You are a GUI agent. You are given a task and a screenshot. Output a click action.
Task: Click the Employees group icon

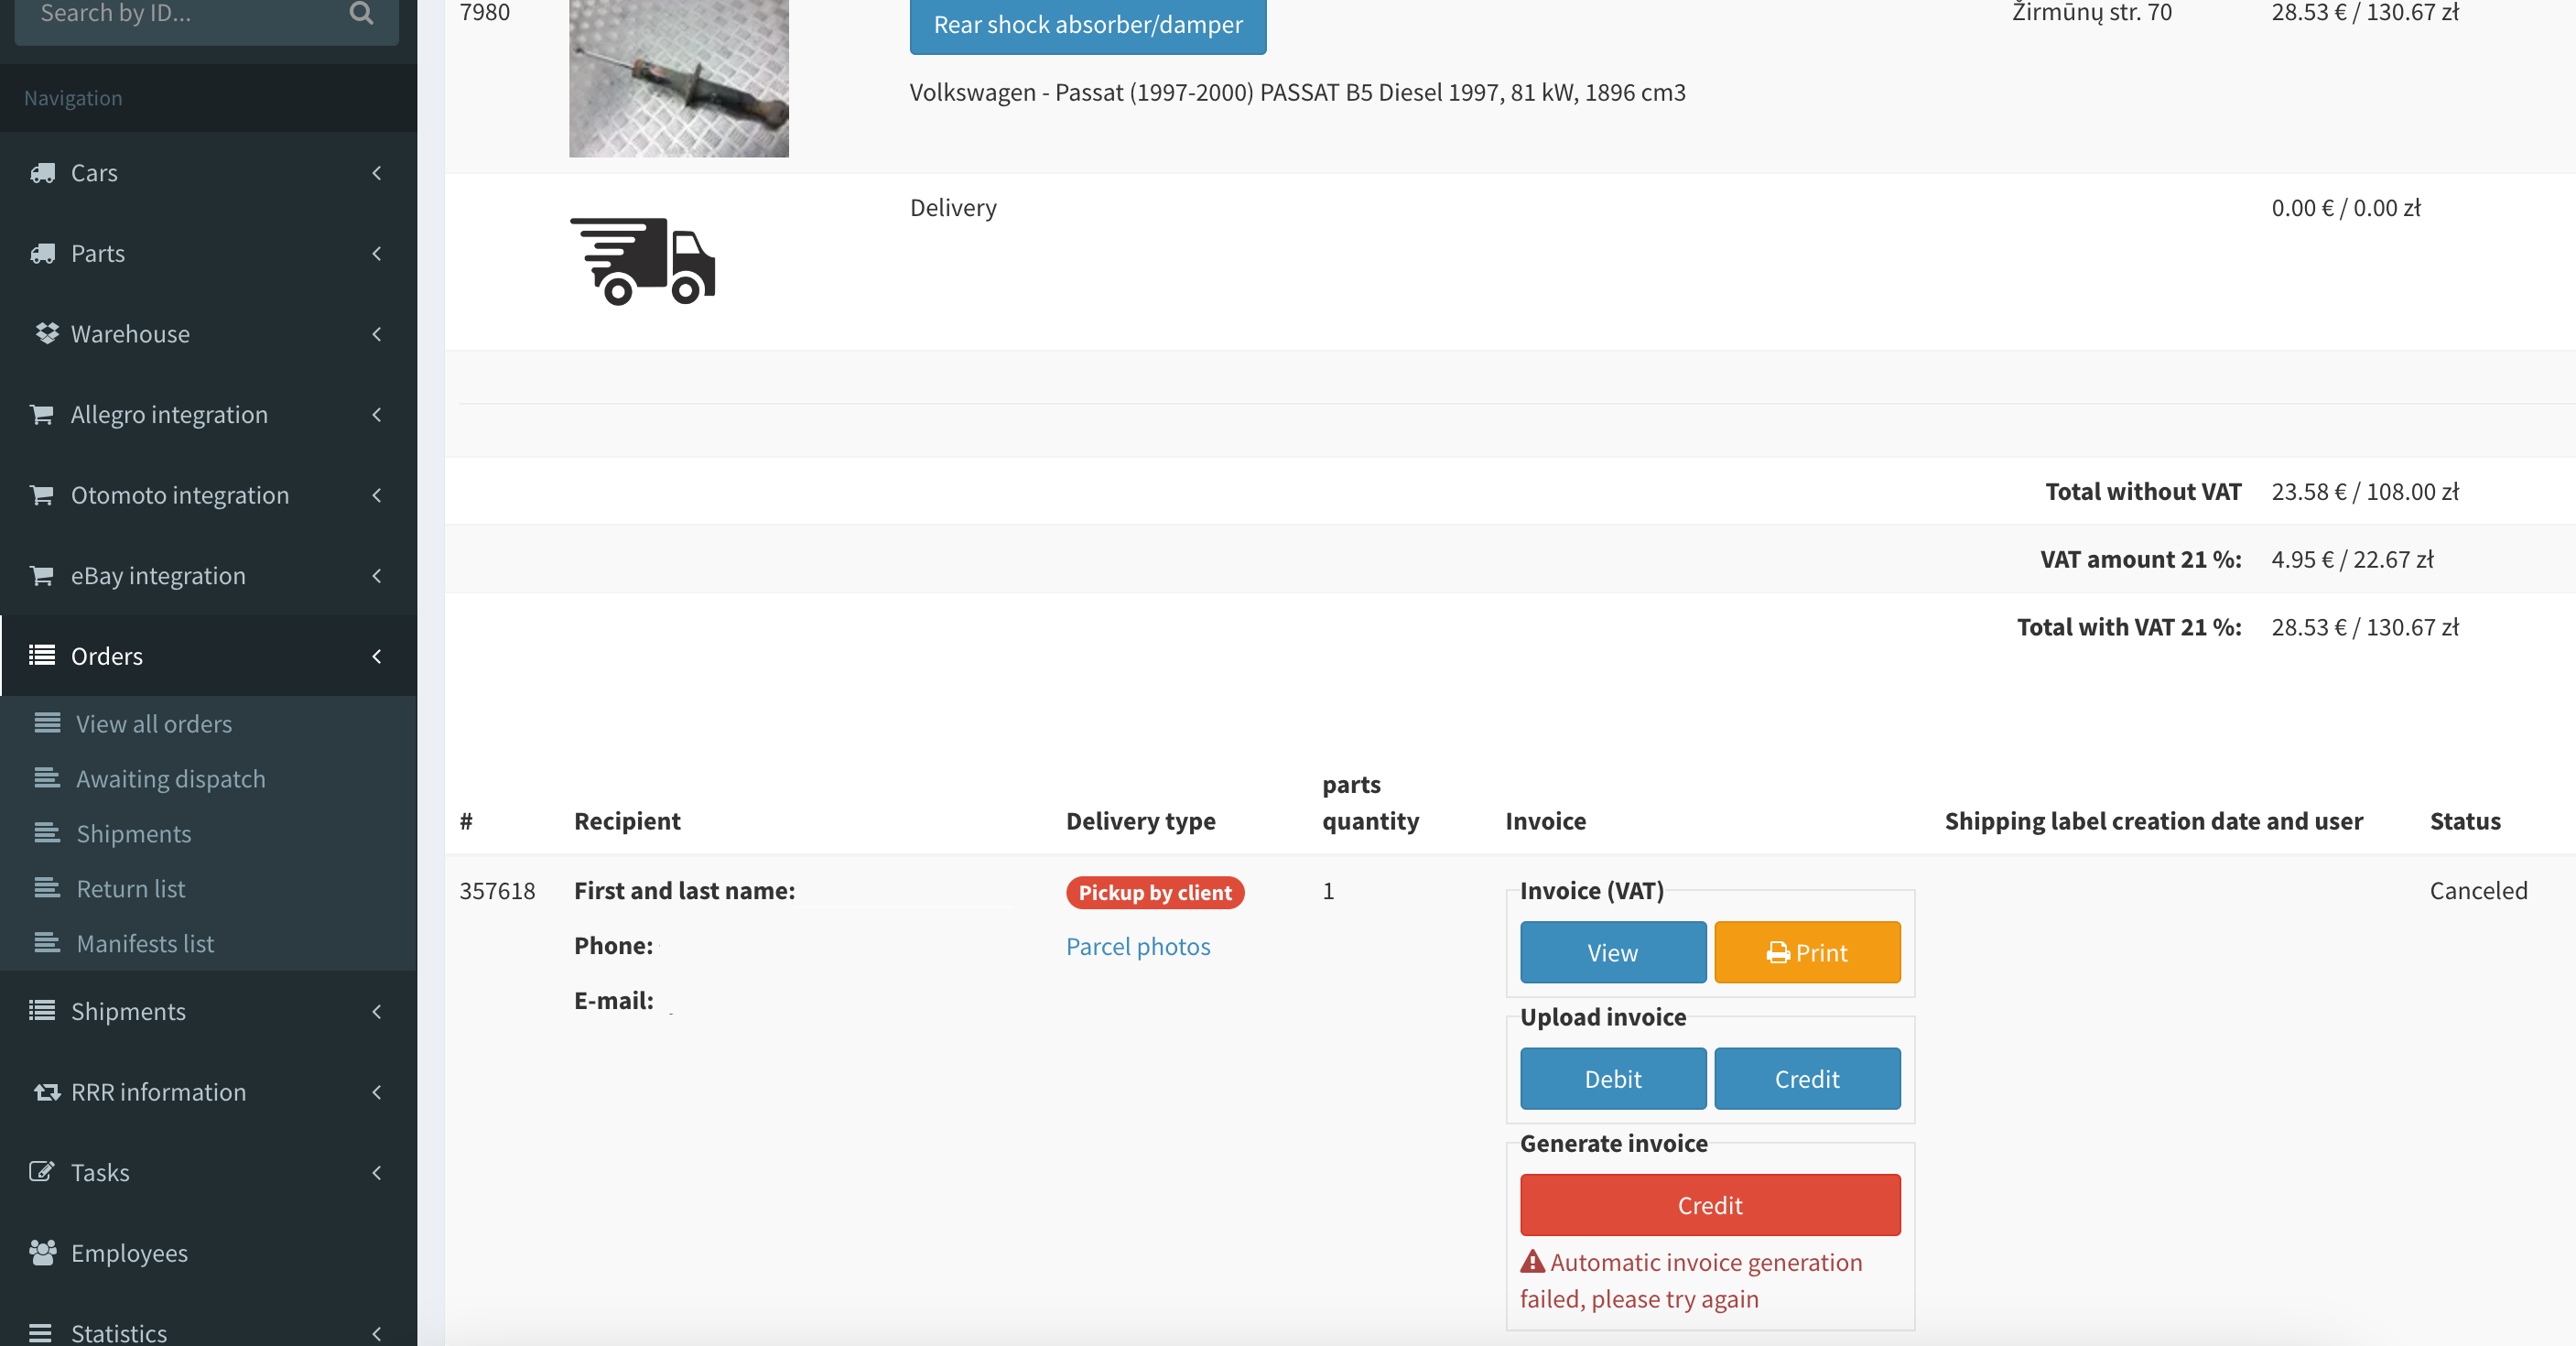tap(42, 1252)
